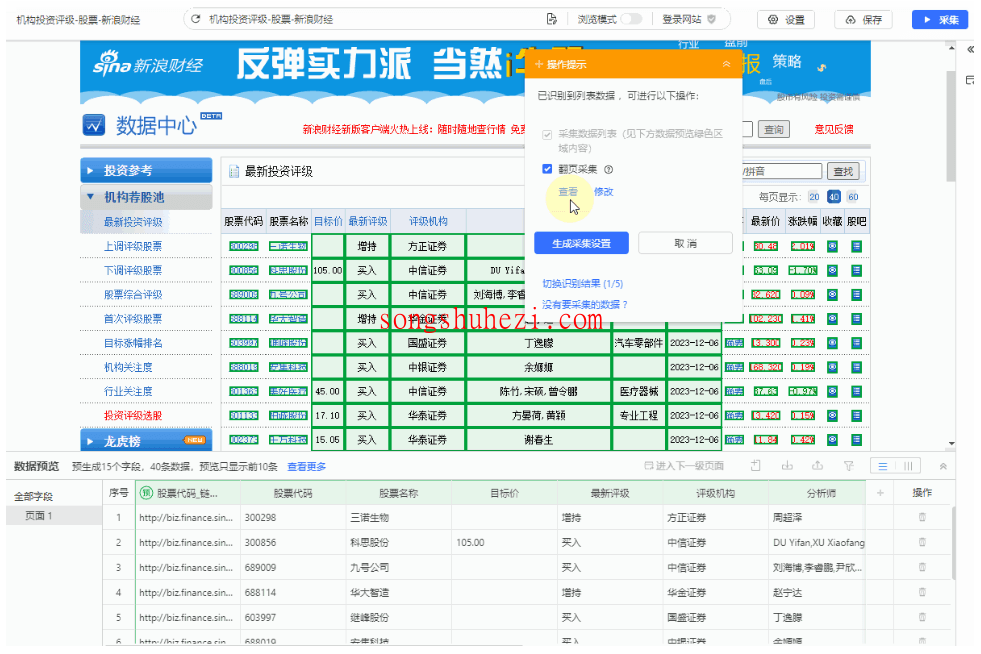Sort by the 评级机构 column header
This screenshot has height=654, width=981.
[x=428, y=222]
